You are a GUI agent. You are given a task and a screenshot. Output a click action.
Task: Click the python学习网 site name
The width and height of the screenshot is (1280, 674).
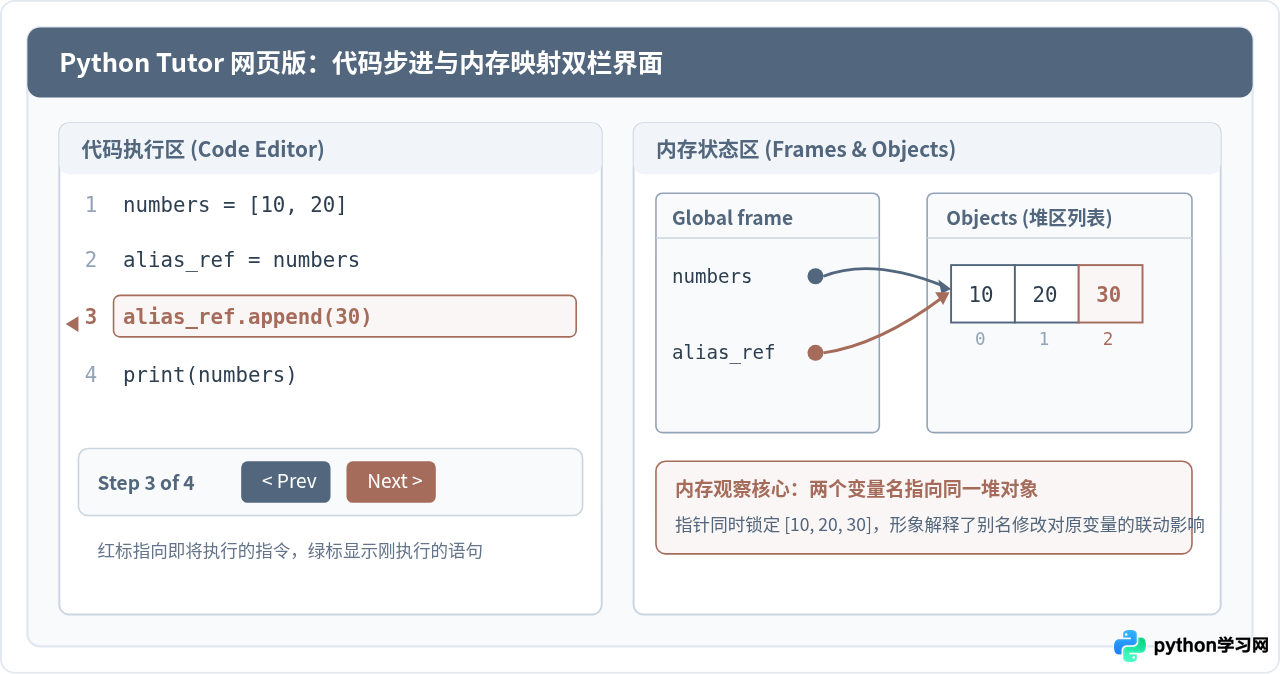pos(1211,646)
